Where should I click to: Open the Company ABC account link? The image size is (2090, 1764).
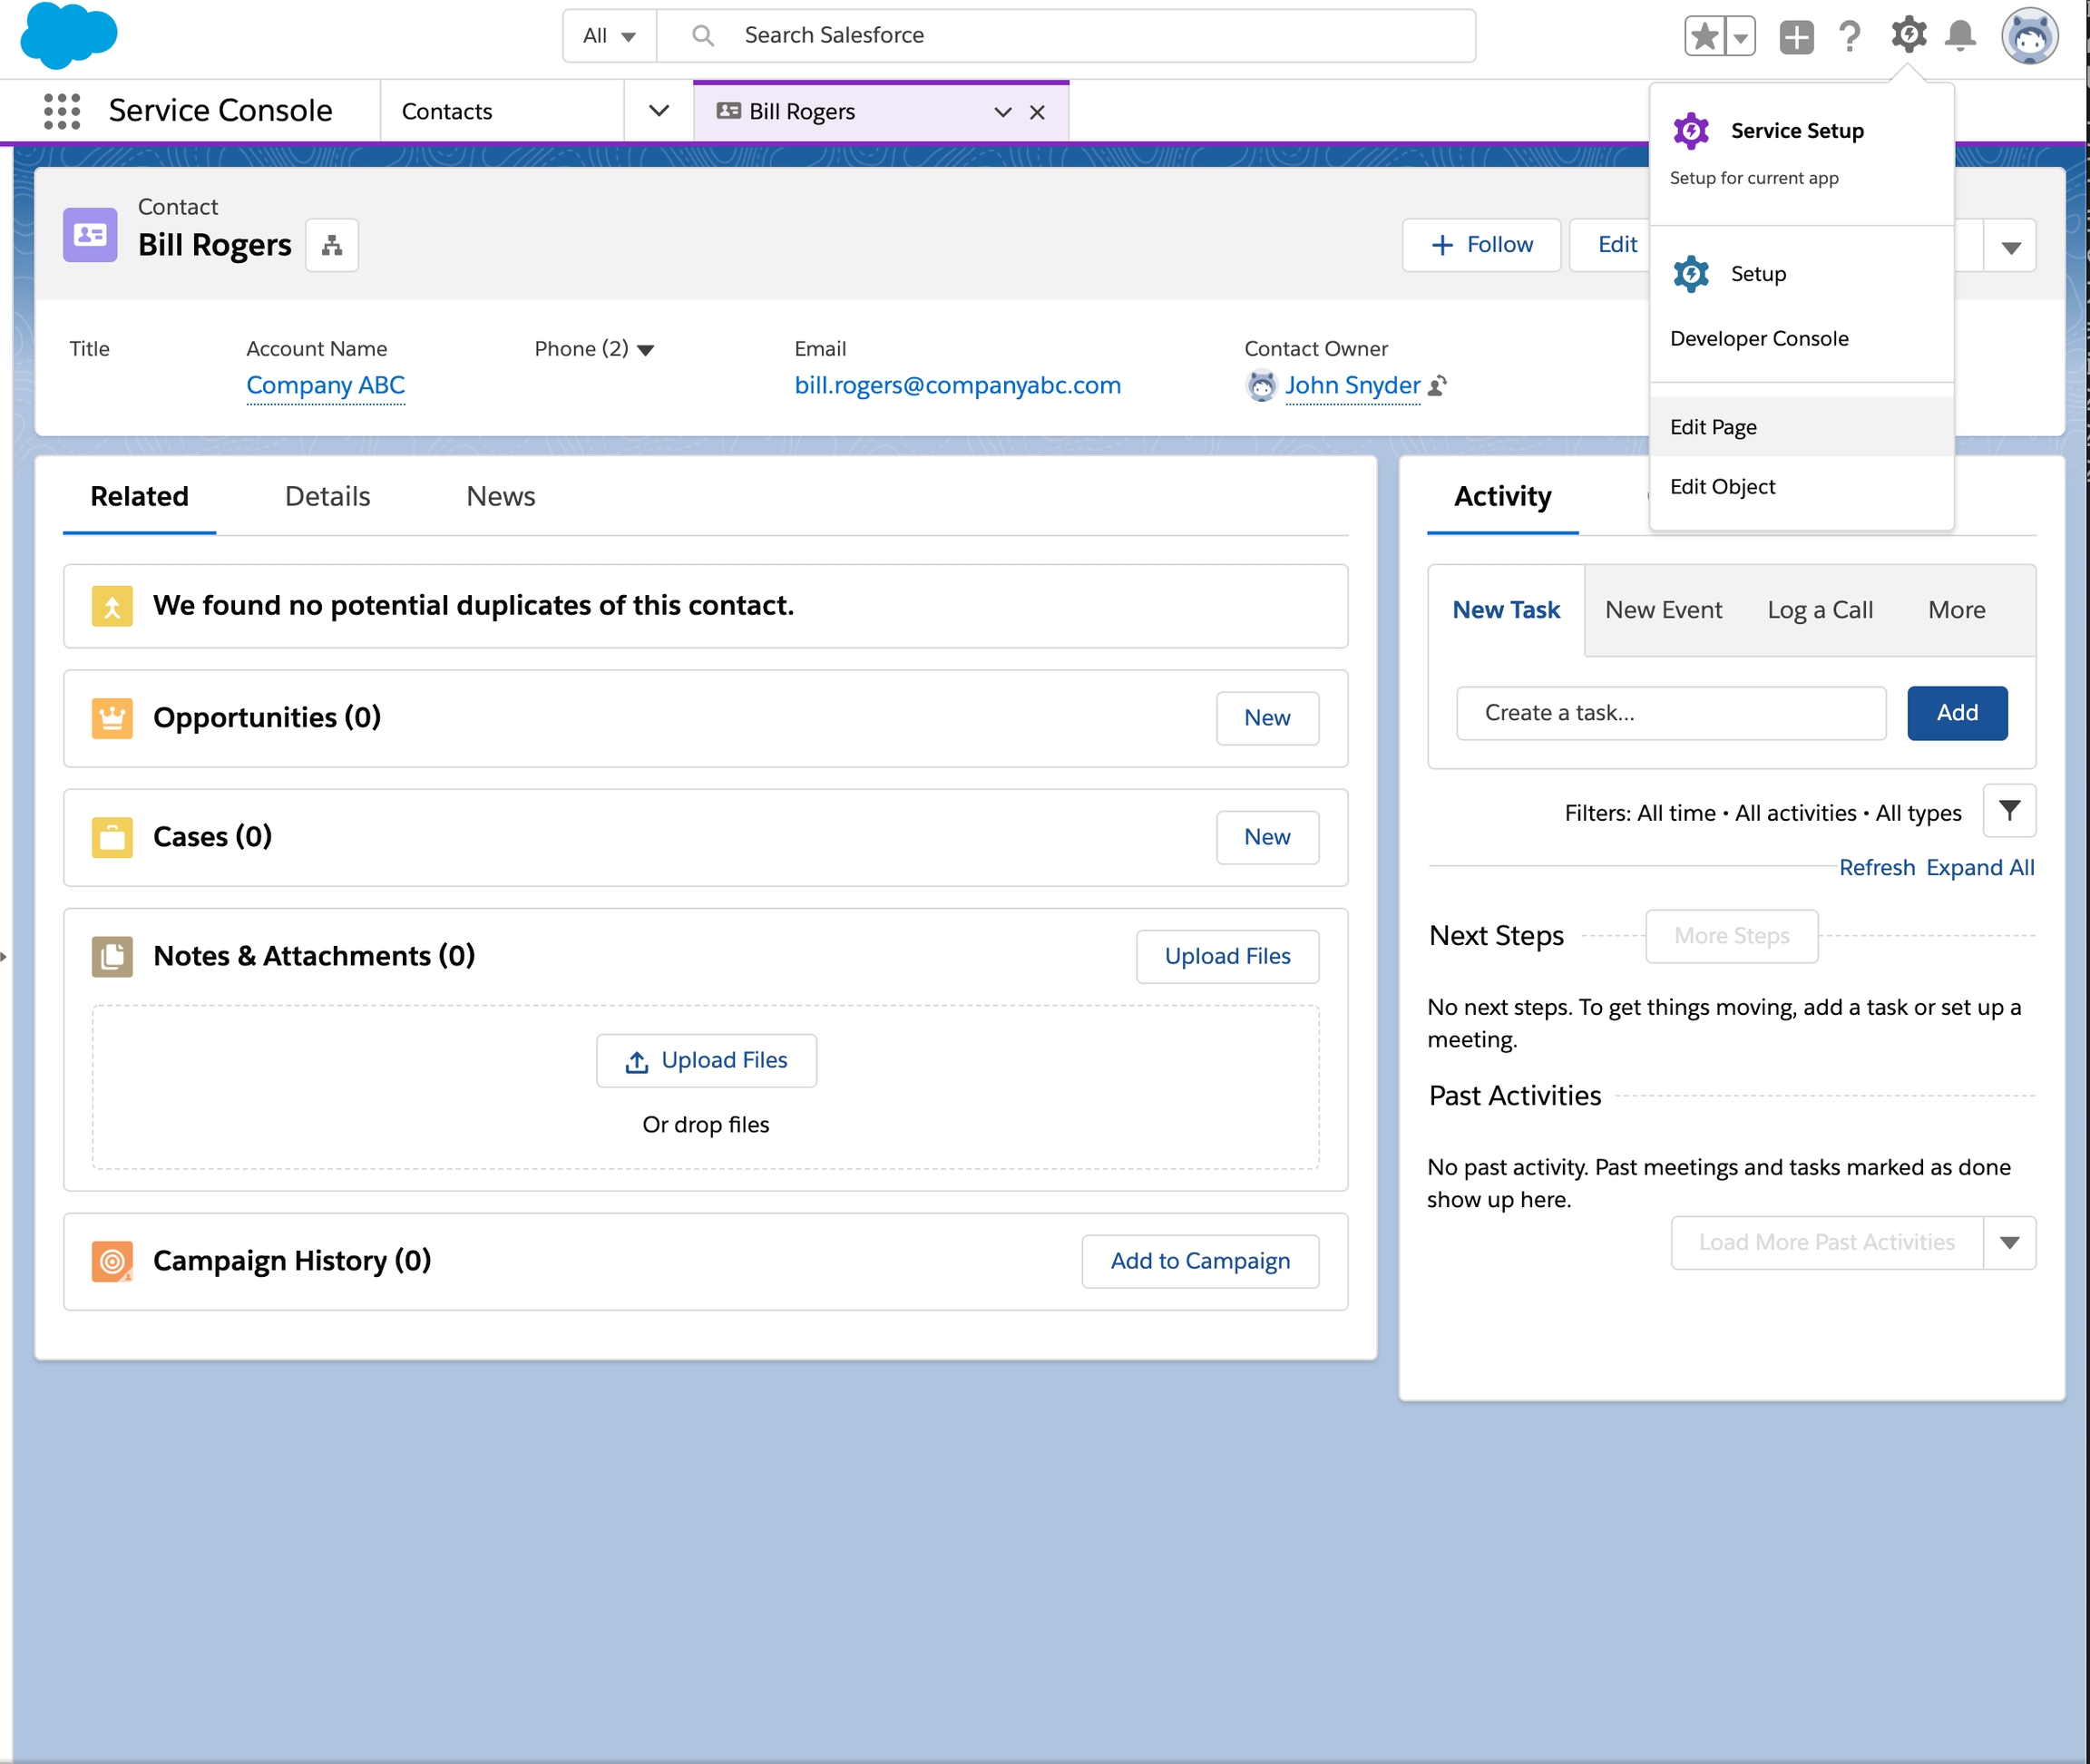coord(325,385)
